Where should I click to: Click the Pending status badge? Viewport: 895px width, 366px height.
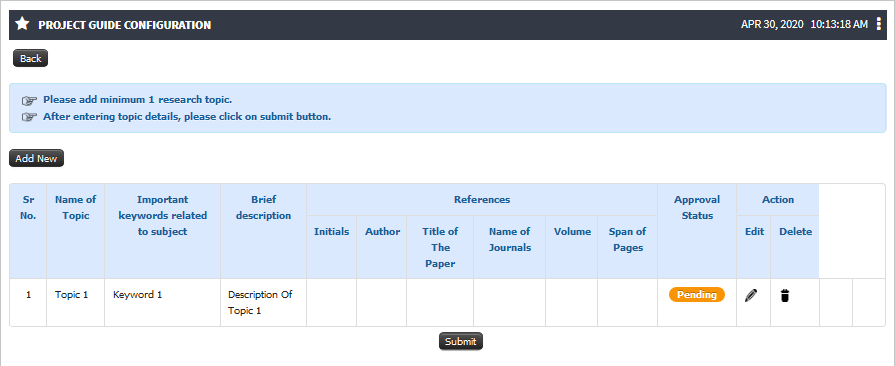(x=697, y=295)
